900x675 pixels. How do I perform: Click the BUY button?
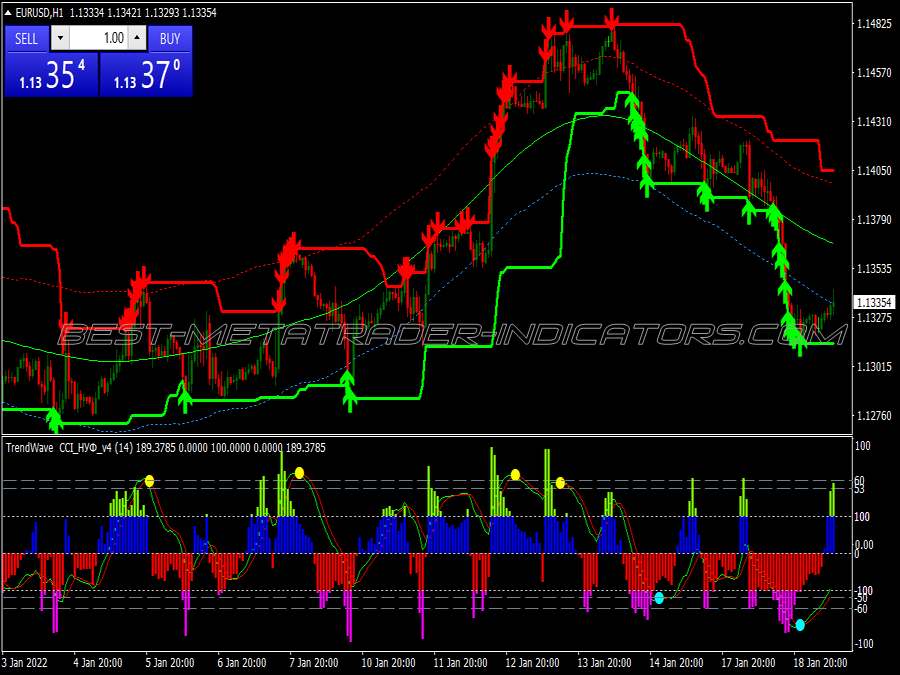click(170, 38)
